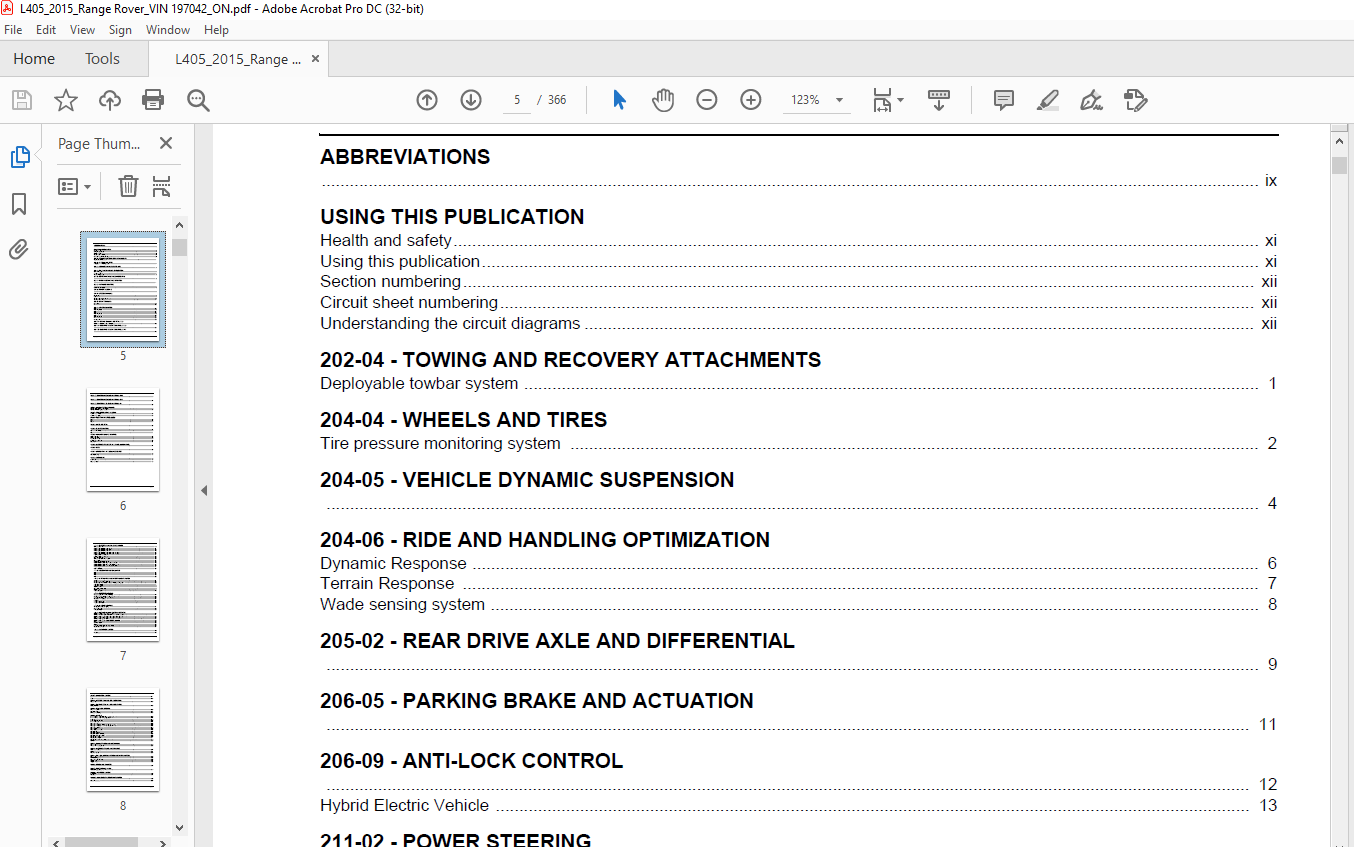Click the page number input field

[517, 100]
